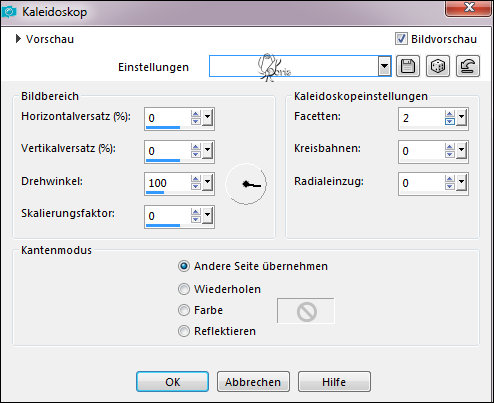Viewport: 494px width, 403px height.
Task: Click the Kaleidoskop title bar app icon
Action: tap(9, 12)
